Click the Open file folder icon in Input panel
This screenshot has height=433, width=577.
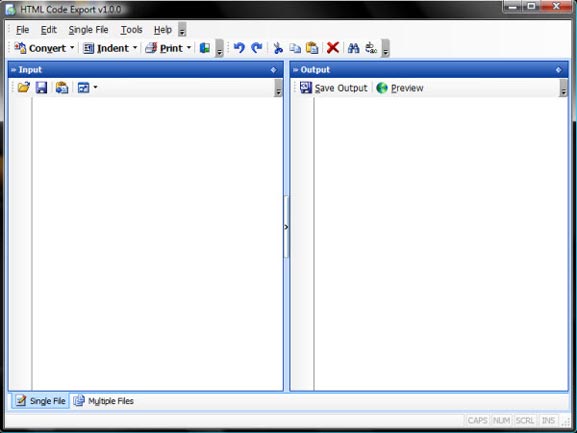[x=24, y=88]
